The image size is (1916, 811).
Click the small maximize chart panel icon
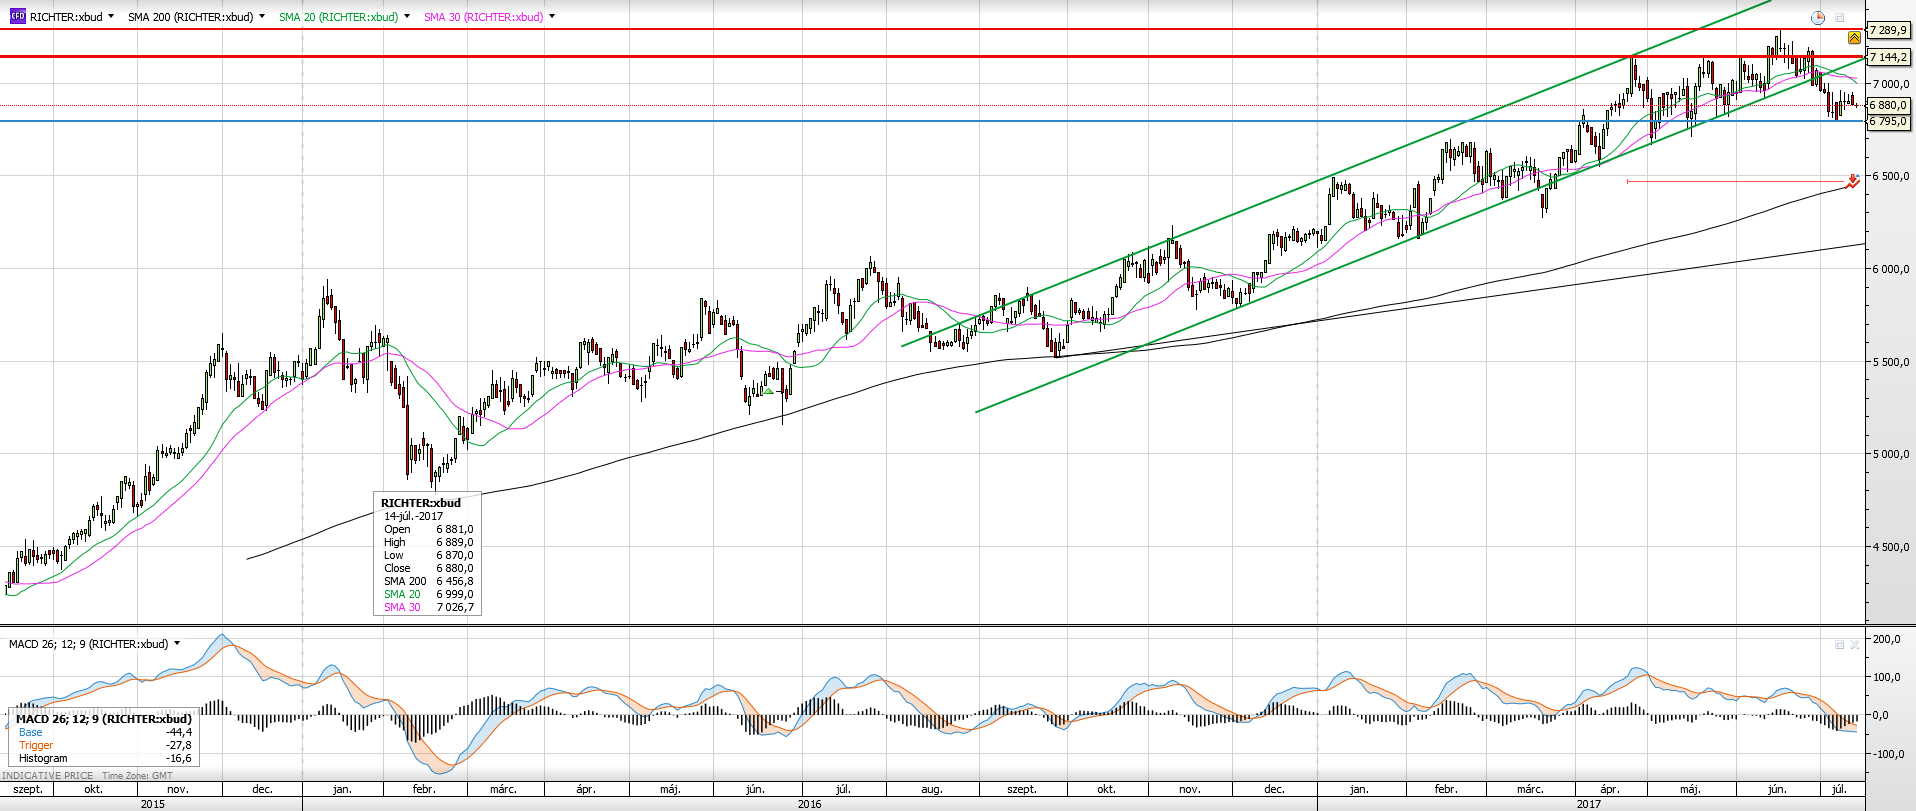tap(1839, 17)
